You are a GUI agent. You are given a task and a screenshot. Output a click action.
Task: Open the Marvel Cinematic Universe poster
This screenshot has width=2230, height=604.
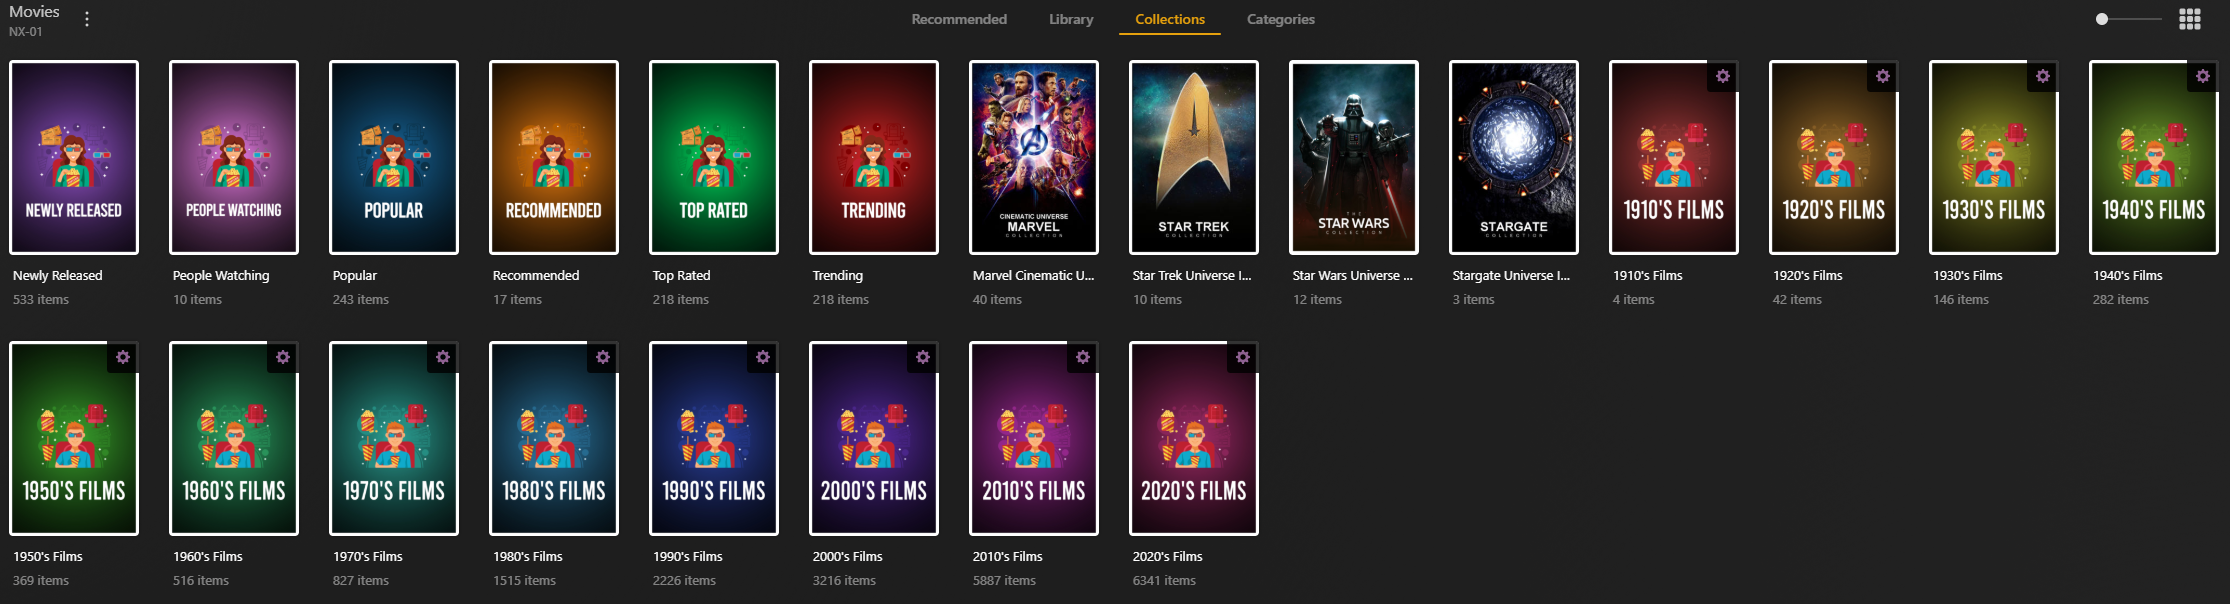click(x=1033, y=157)
